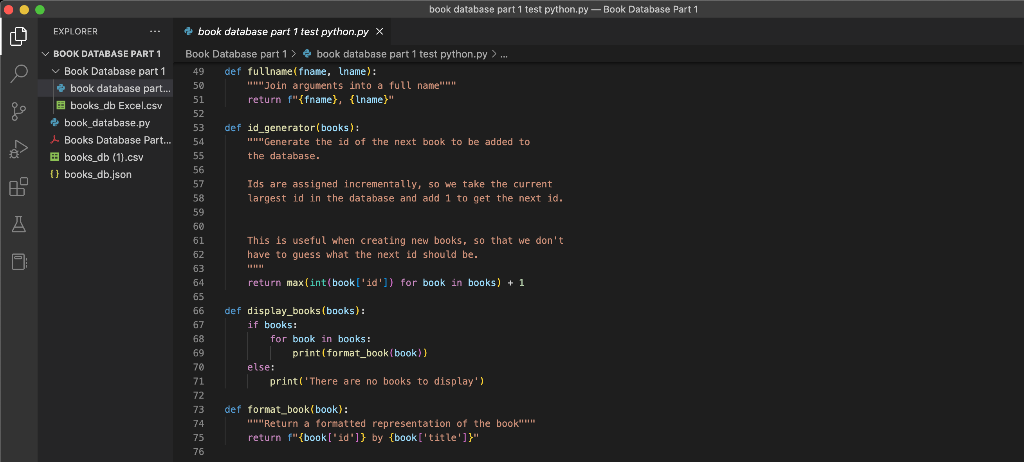Click the file name breadcrumb segment
Viewport: 1024px width, 462px height.
tap(402, 54)
